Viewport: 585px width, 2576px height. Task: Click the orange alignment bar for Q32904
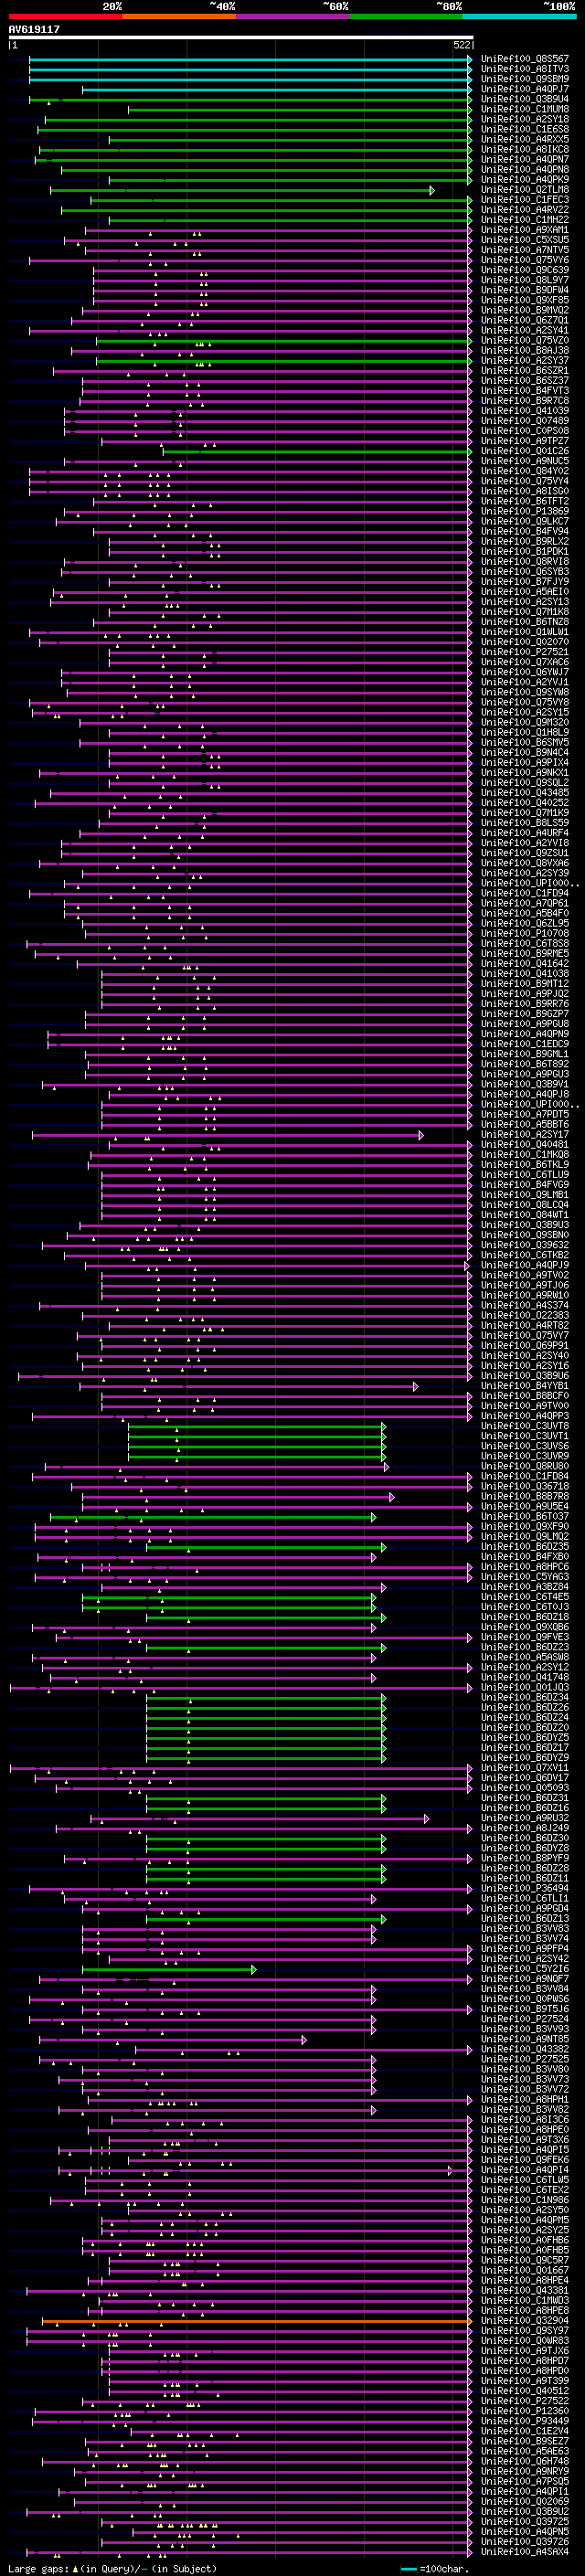(257, 2322)
